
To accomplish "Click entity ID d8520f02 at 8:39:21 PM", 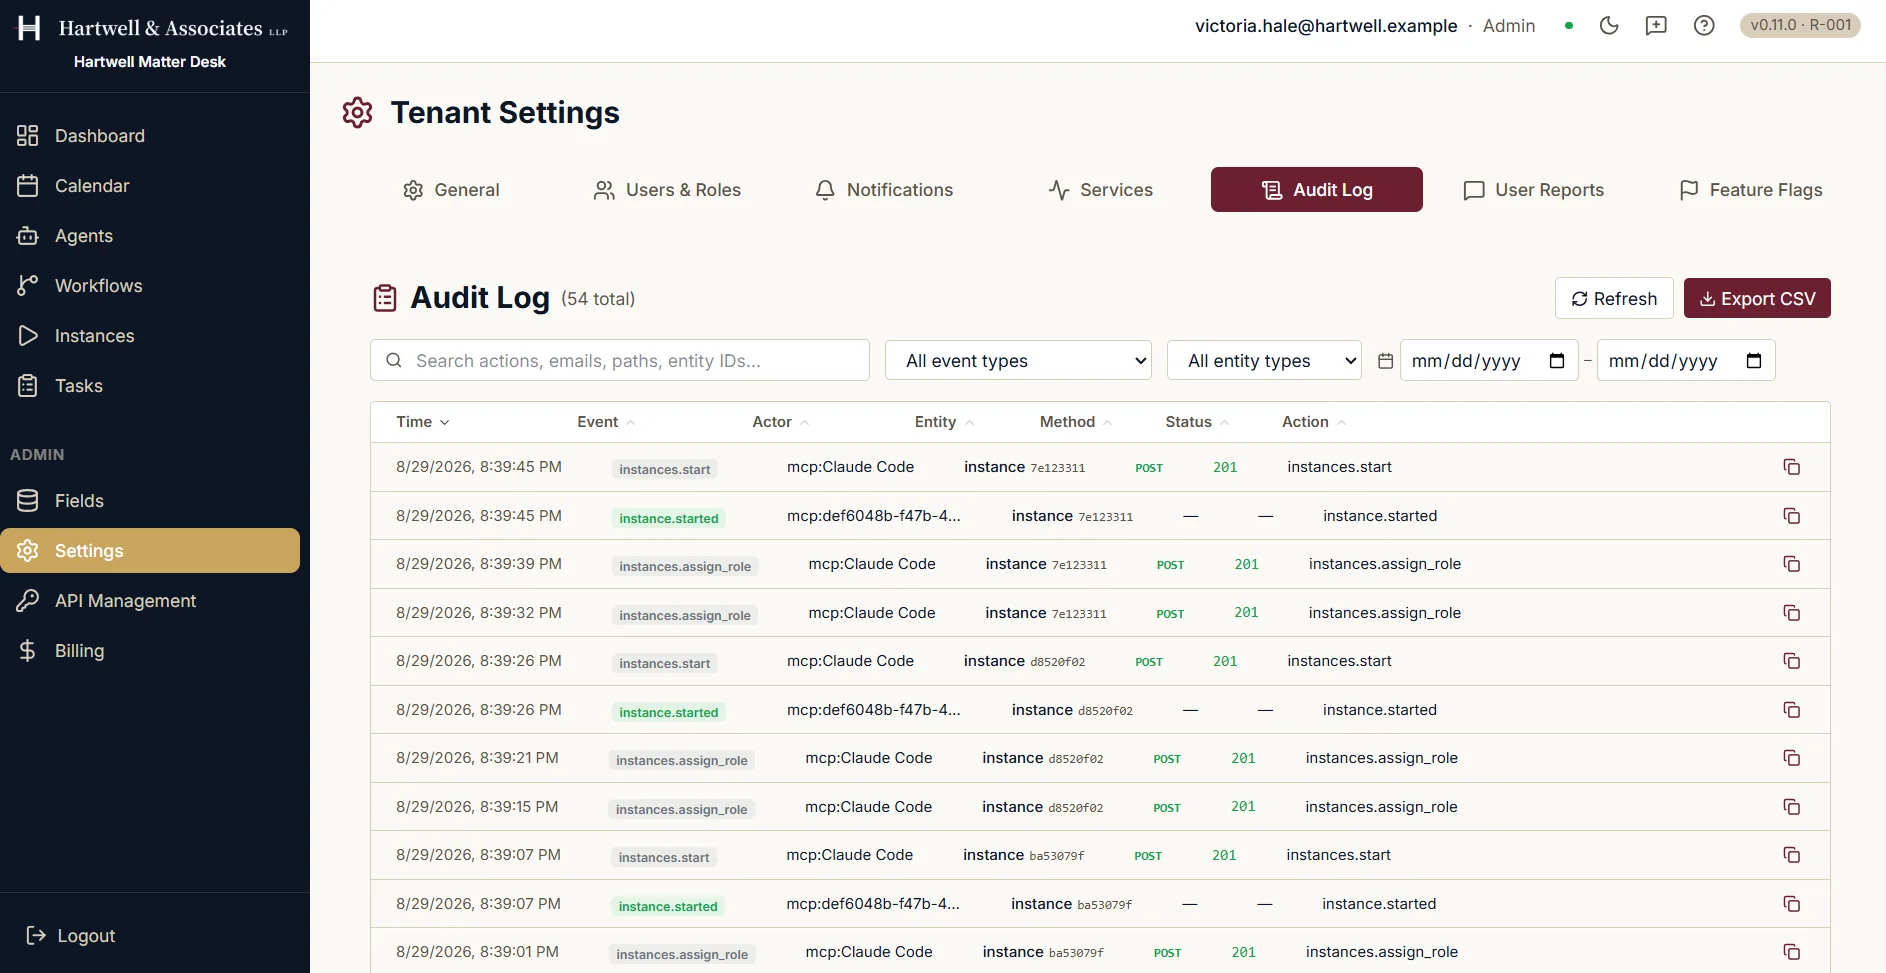I will pos(1076,759).
